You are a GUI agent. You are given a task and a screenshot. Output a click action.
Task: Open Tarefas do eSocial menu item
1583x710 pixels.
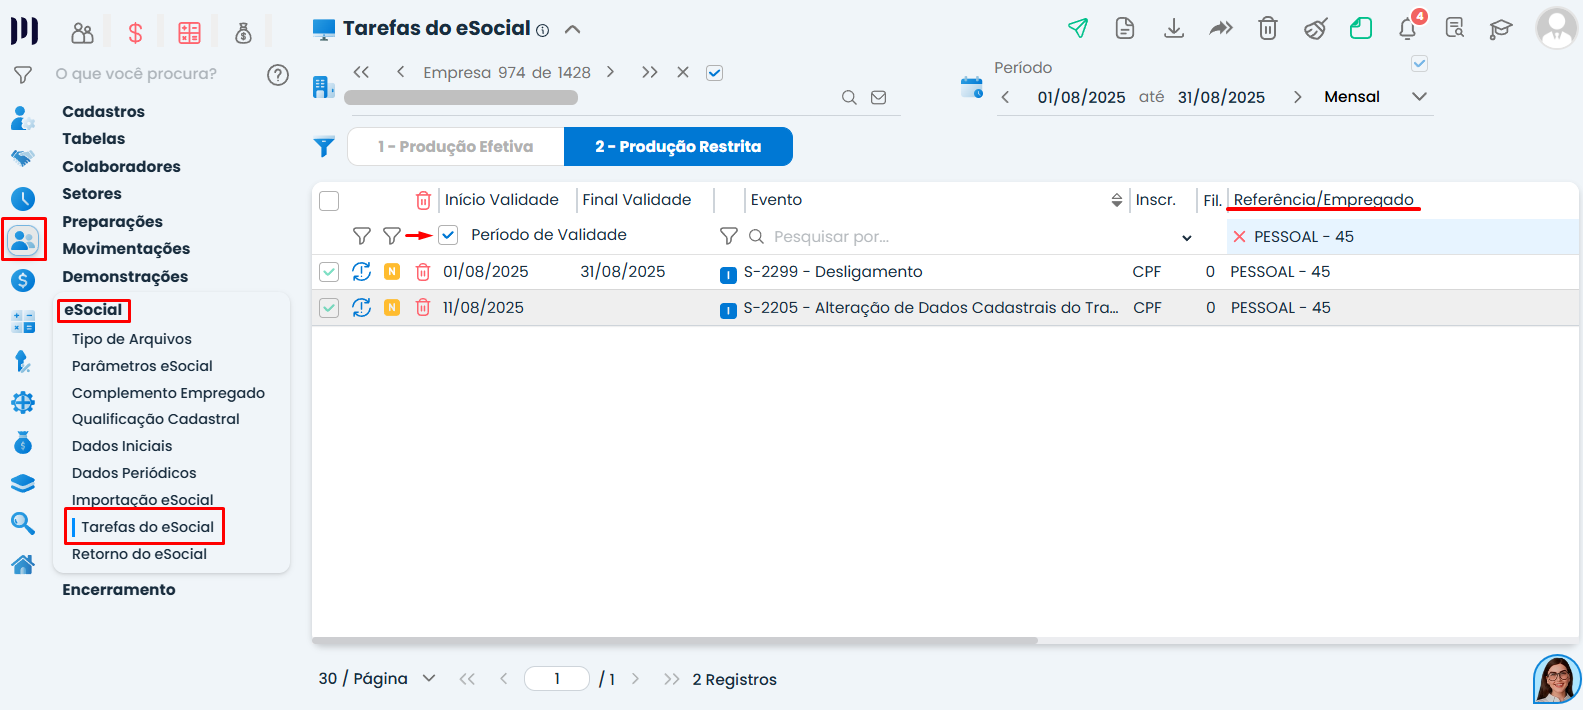coord(148,527)
